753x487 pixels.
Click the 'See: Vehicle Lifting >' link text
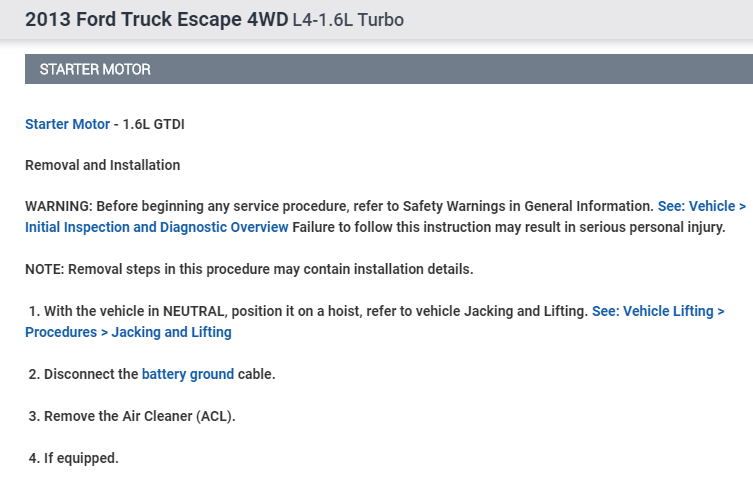tap(658, 312)
